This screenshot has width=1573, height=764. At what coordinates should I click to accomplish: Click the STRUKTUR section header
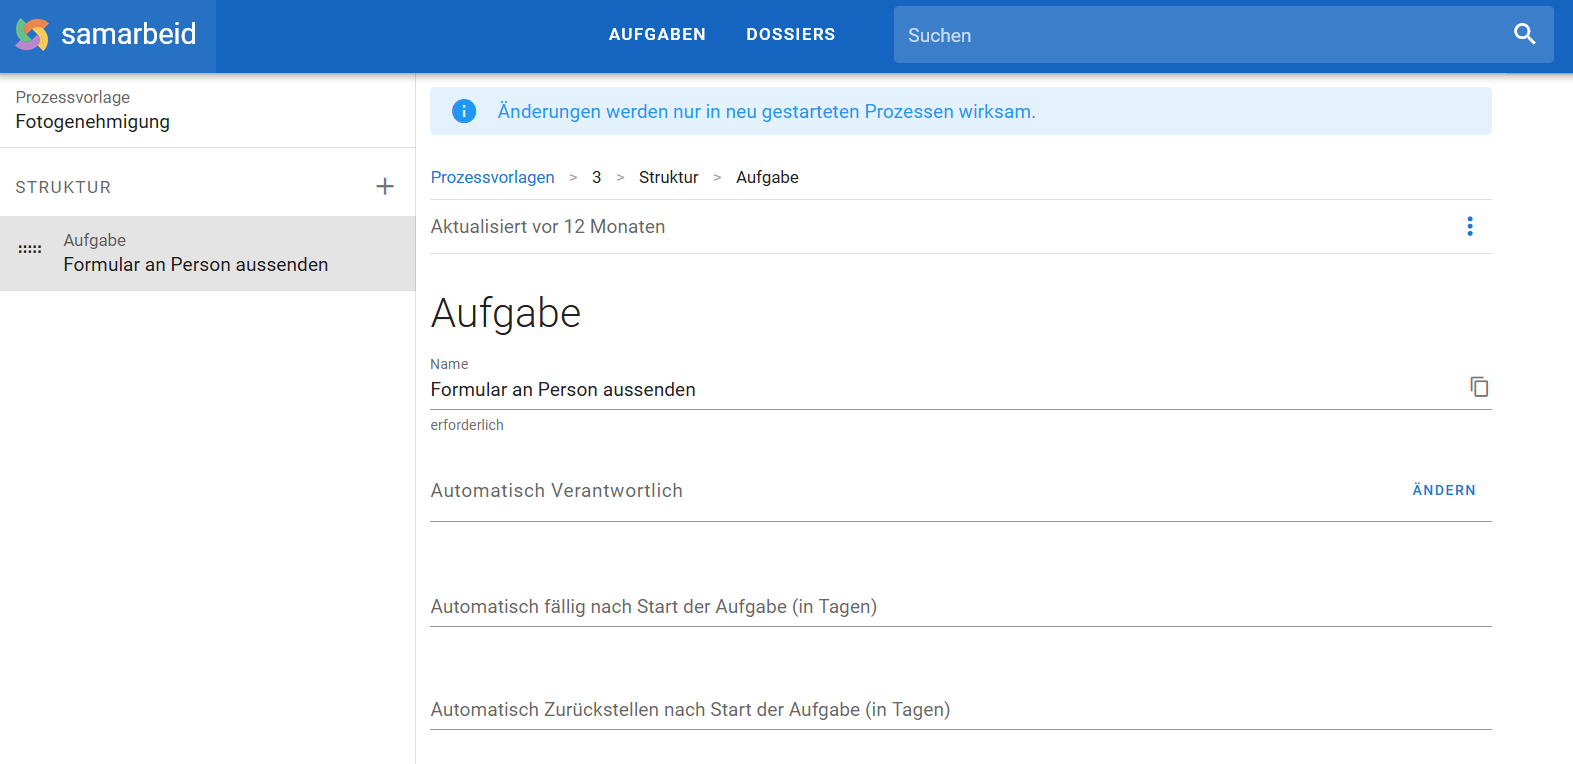click(63, 187)
